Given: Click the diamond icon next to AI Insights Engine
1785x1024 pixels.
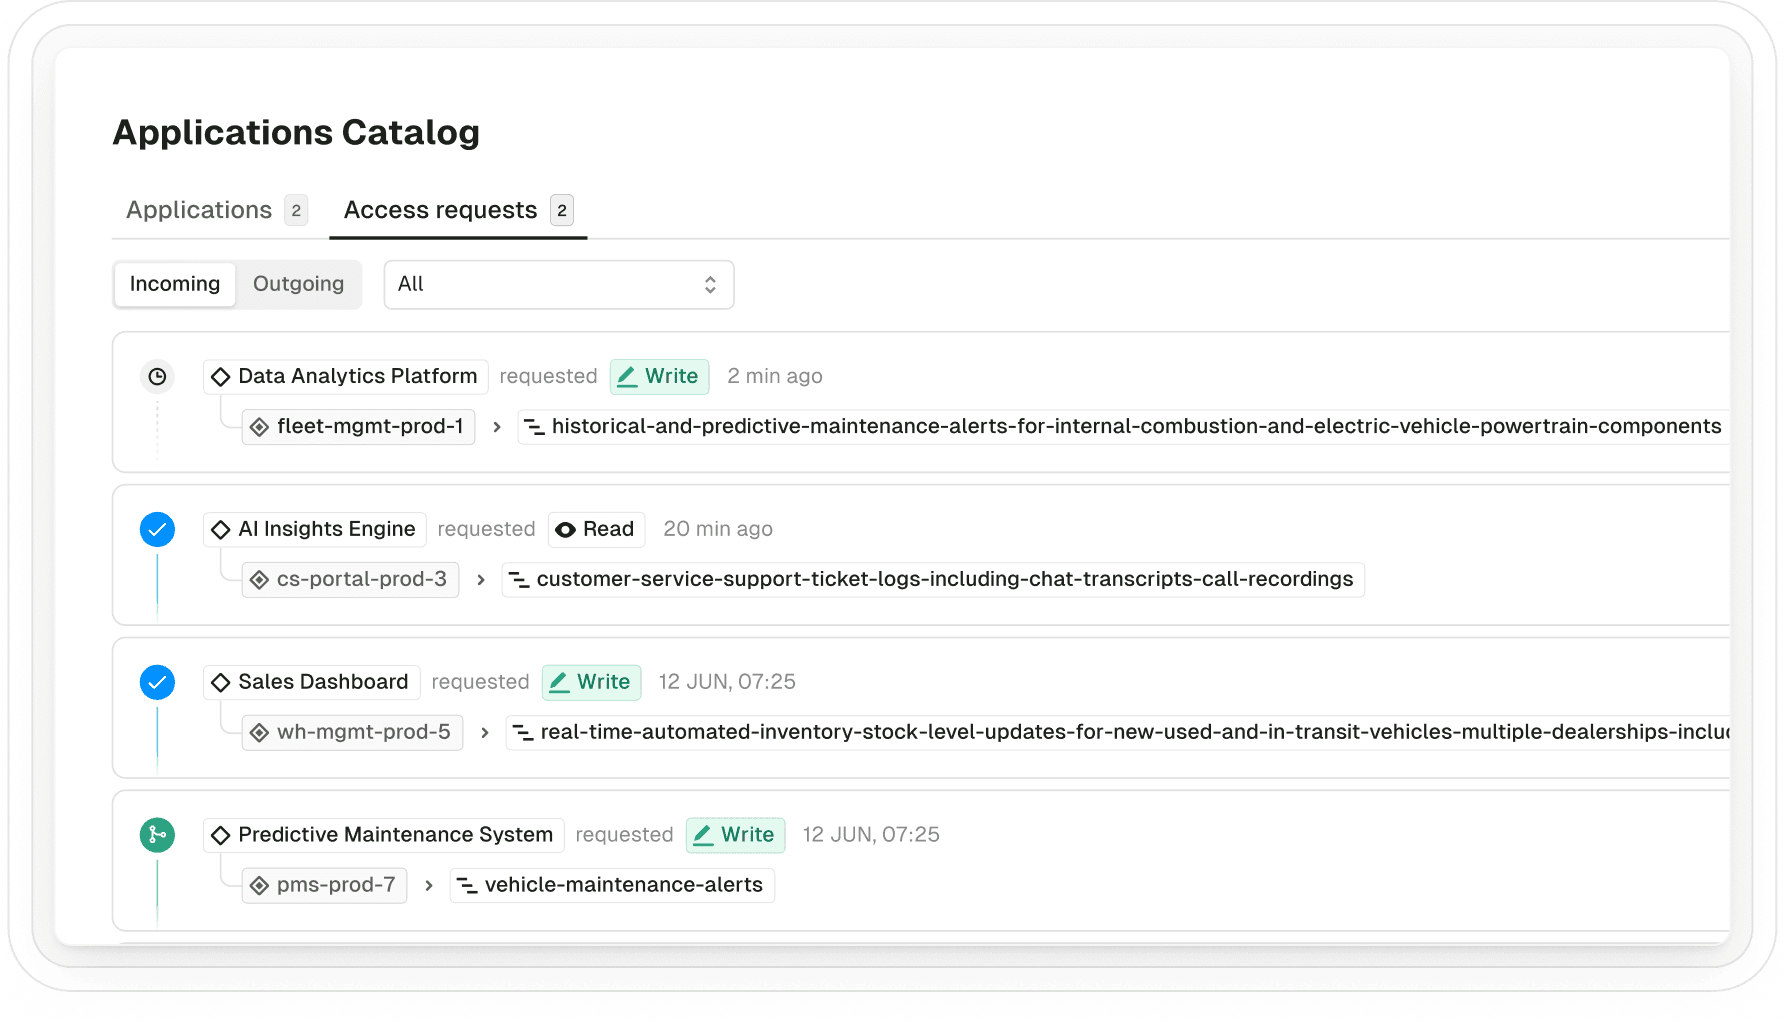Looking at the screenshot, I should point(221,529).
